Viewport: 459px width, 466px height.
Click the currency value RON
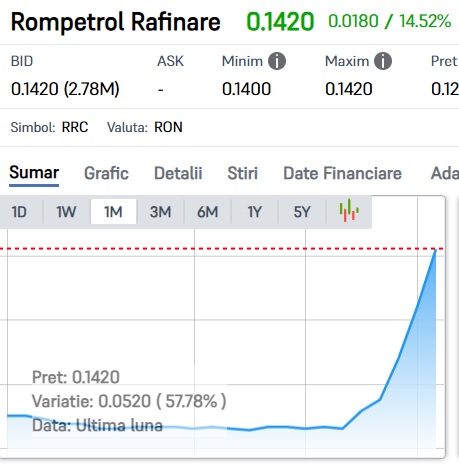click(x=168, y=127)
